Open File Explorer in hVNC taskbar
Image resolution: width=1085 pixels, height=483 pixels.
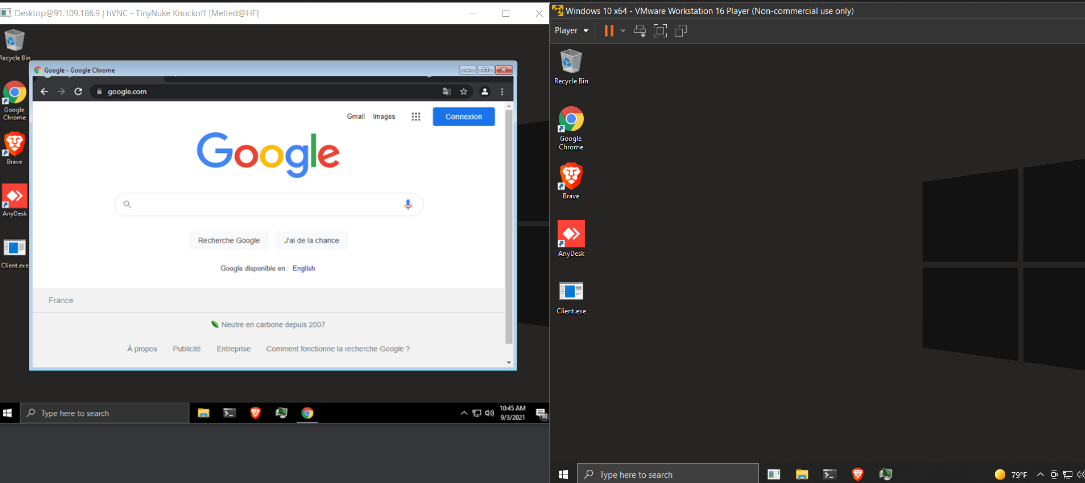click(203, 413)
